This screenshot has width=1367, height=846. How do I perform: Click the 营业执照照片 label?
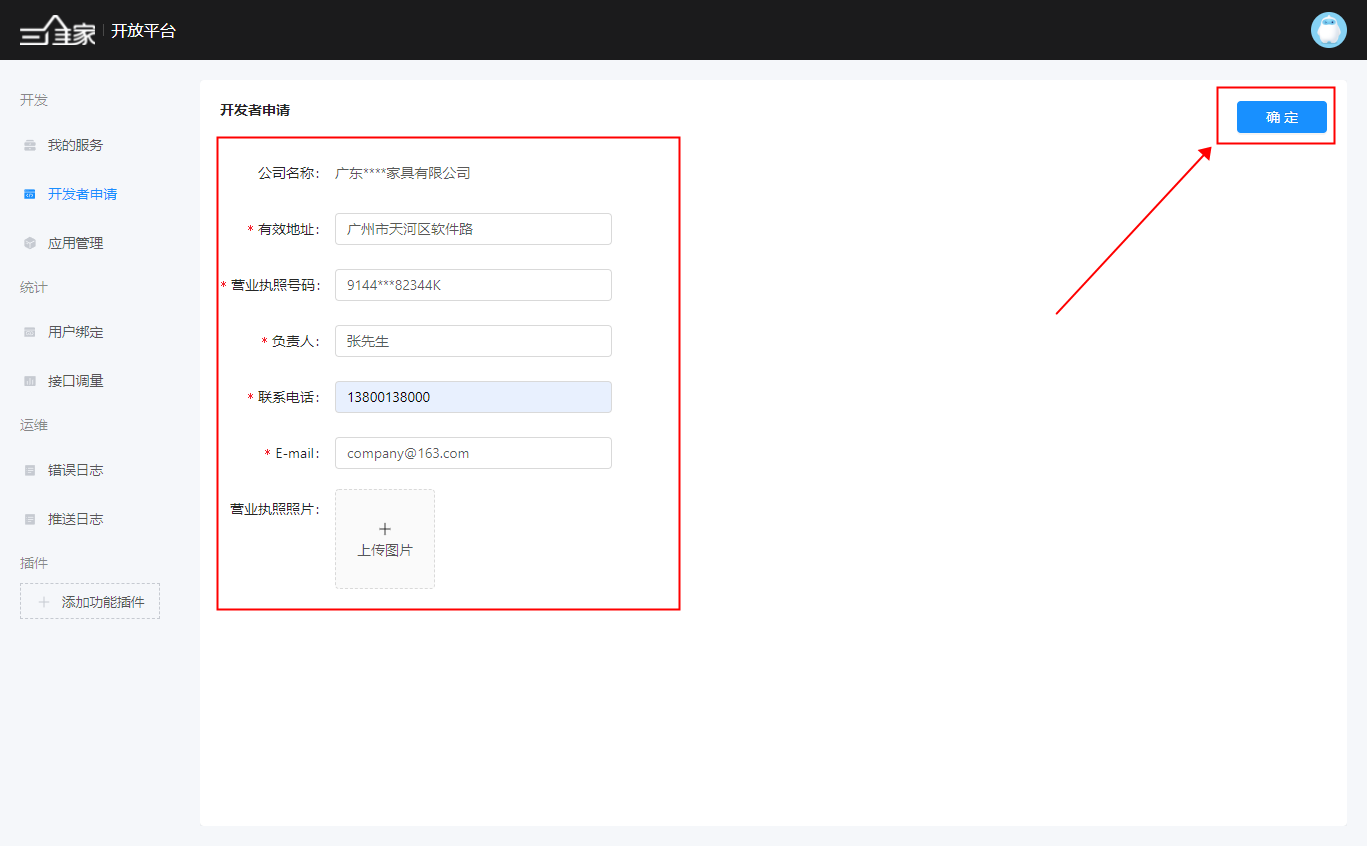tap(275, 509)
